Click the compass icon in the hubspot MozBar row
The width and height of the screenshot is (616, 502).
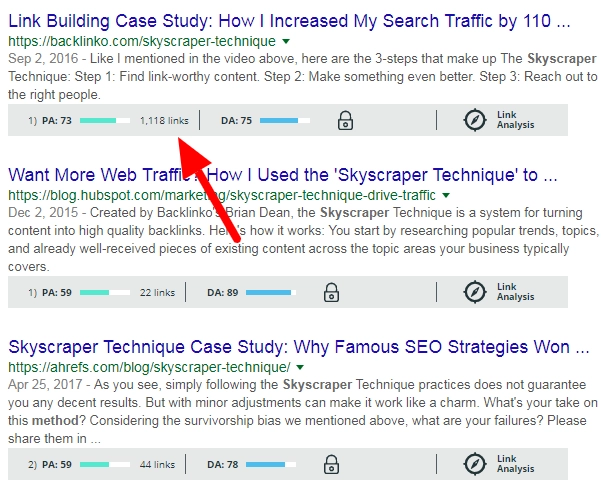pyautogui.click(x=475, y=292)
